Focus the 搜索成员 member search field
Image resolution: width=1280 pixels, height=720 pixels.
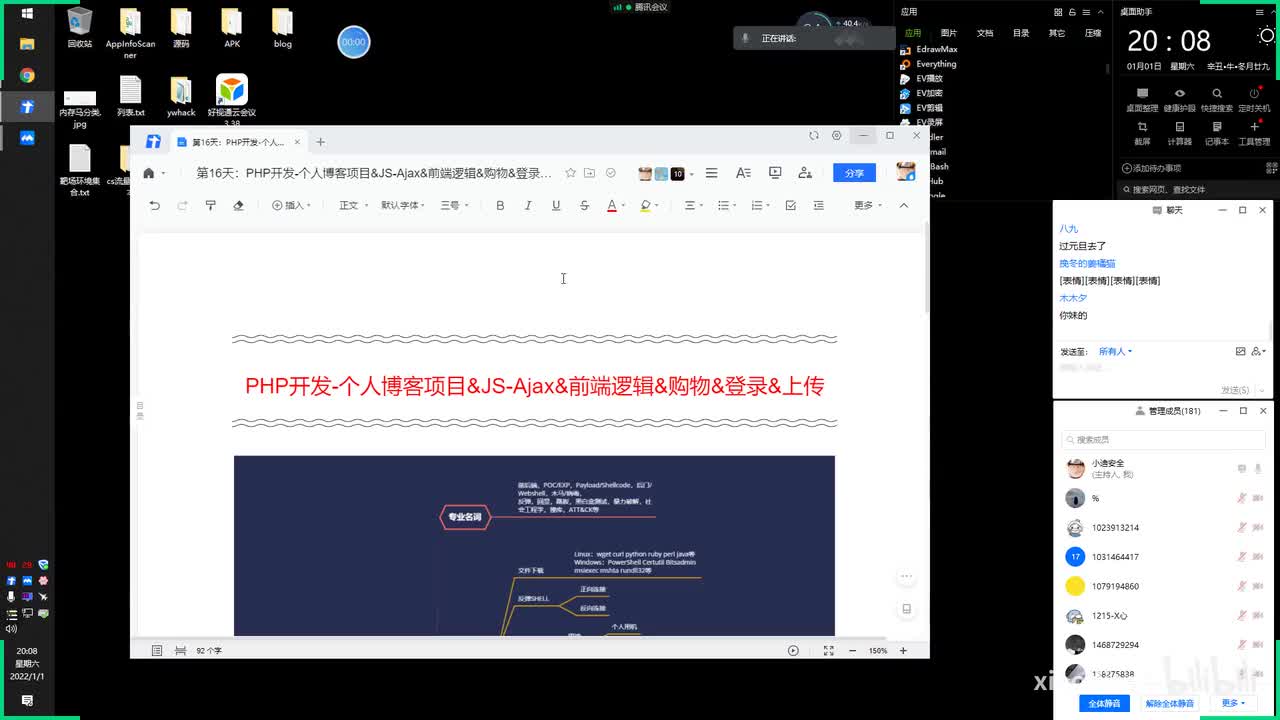tap(1164, 440)
